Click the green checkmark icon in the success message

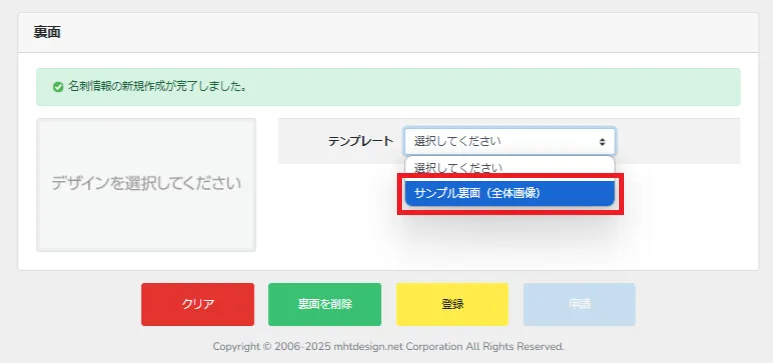point(58,87)
